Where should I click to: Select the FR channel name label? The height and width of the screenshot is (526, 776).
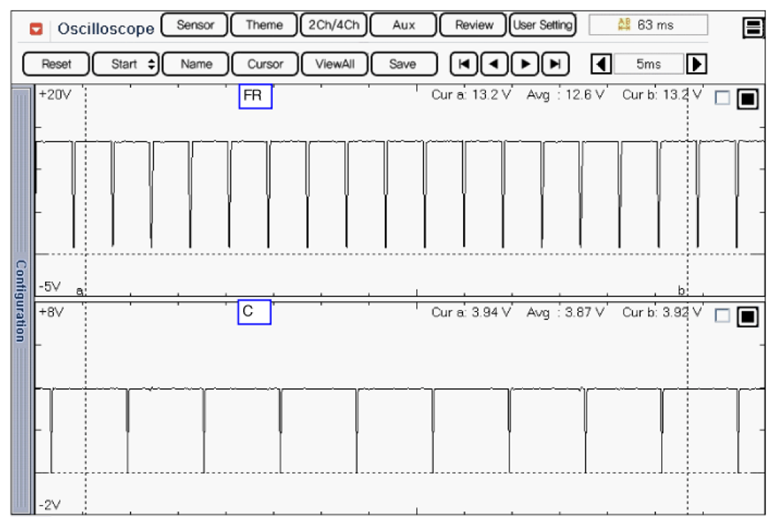pos(255,96)
